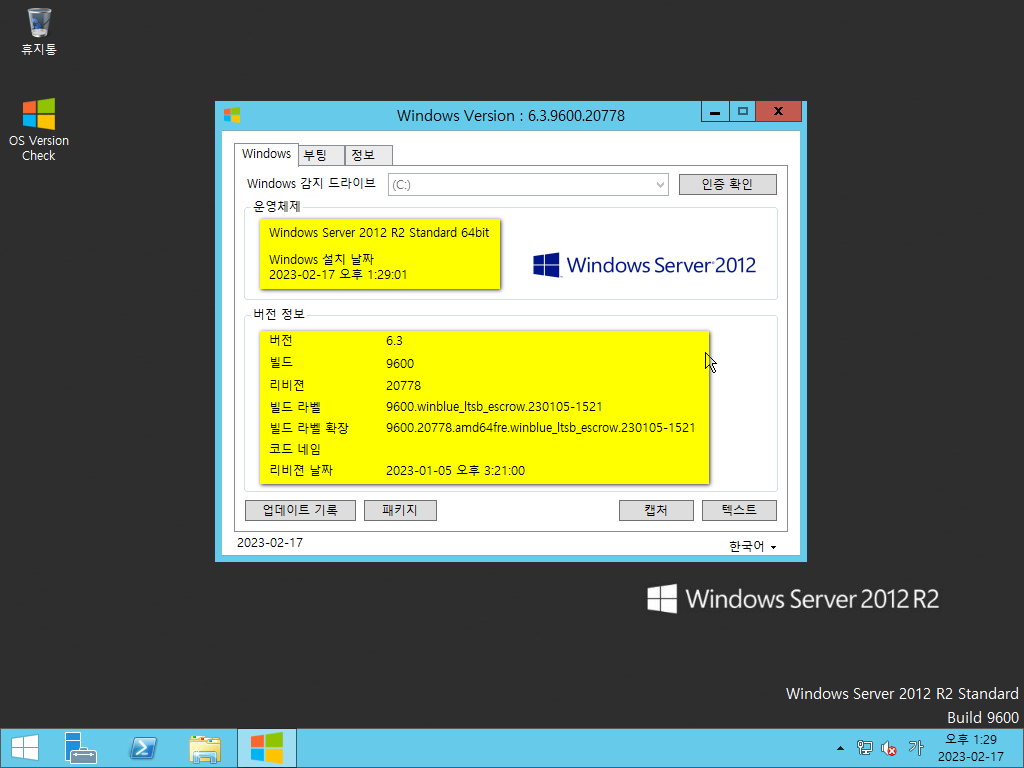Screen dimensions: 1024x768
Task: Select build value 9600
Action: (400, 364)
